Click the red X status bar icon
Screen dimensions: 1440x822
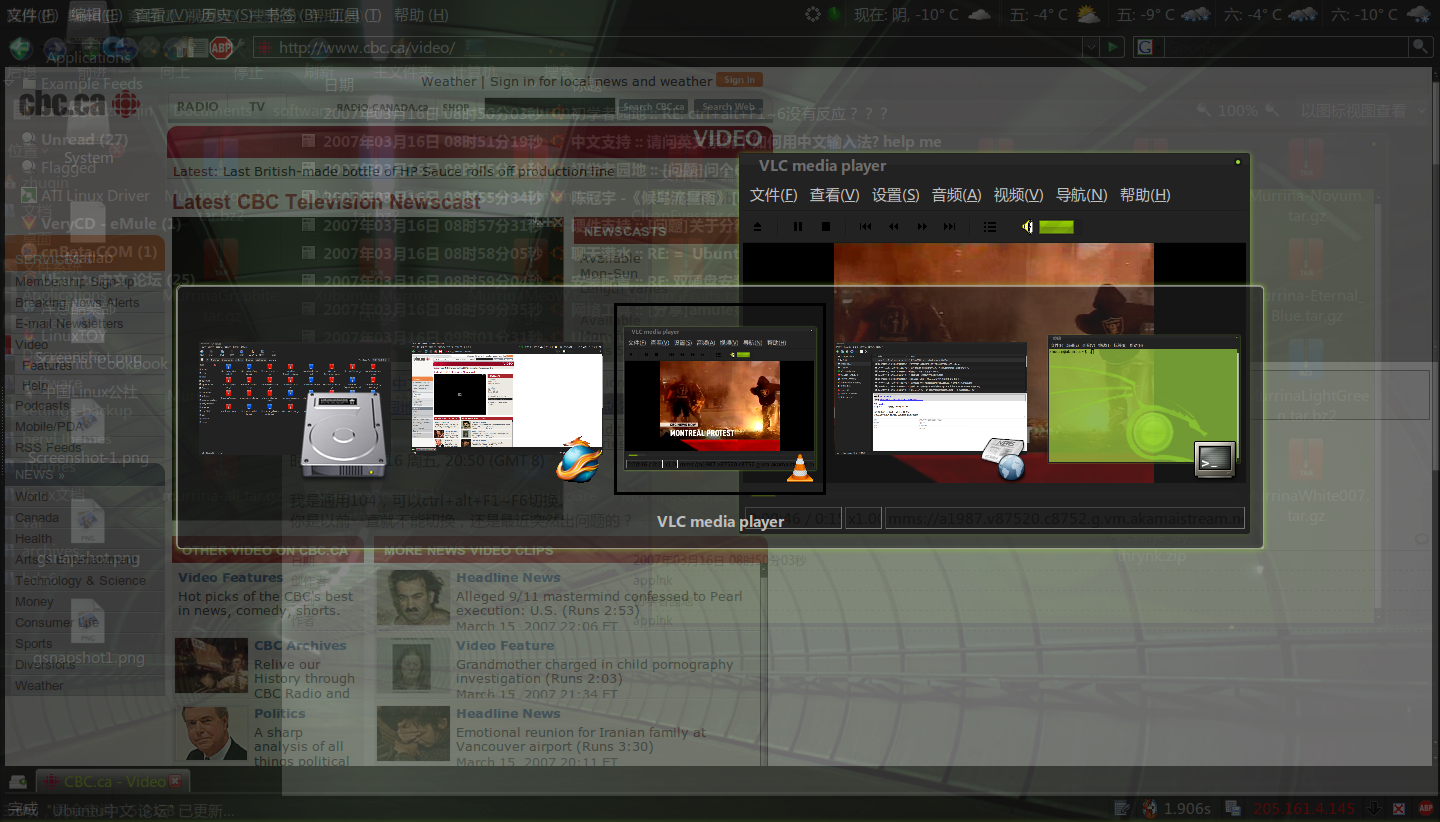click(1399, 809)
